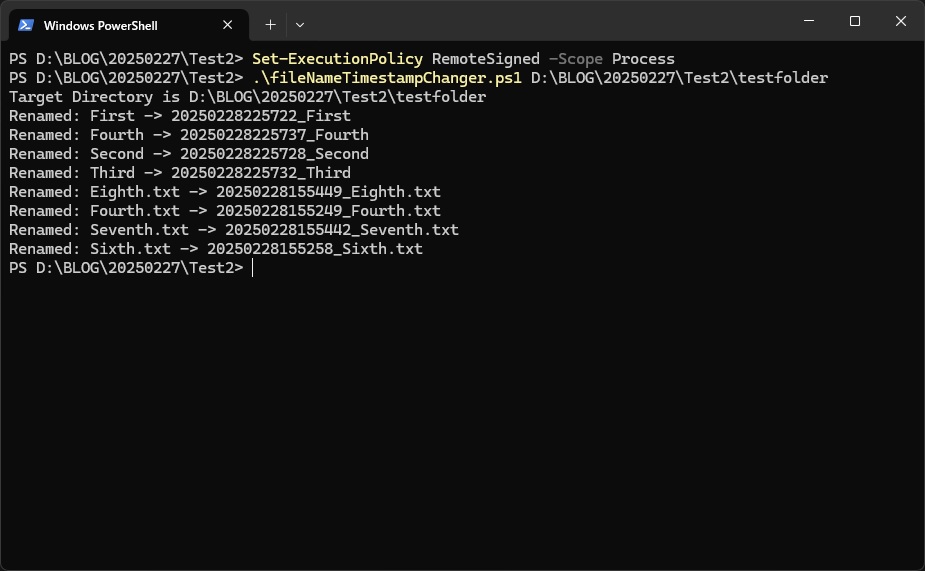
Task: Click the 20250228155449_Eighth.txt output entry
Action: tap(328, 192)
